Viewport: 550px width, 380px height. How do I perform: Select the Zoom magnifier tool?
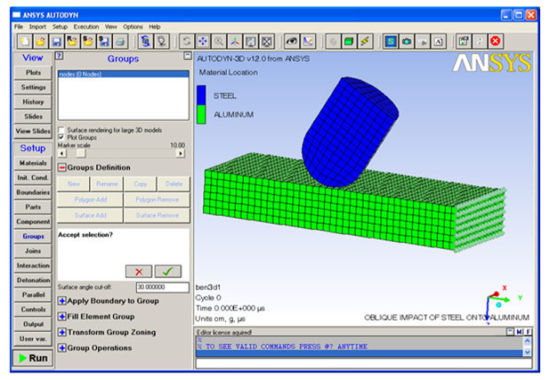[219, 41]
